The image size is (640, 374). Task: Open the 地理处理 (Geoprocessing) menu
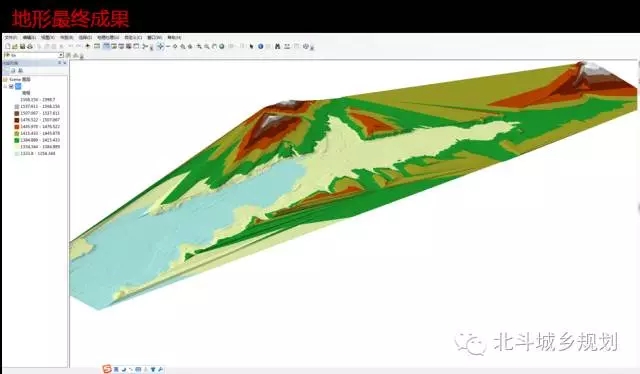(x=108, y=37)
